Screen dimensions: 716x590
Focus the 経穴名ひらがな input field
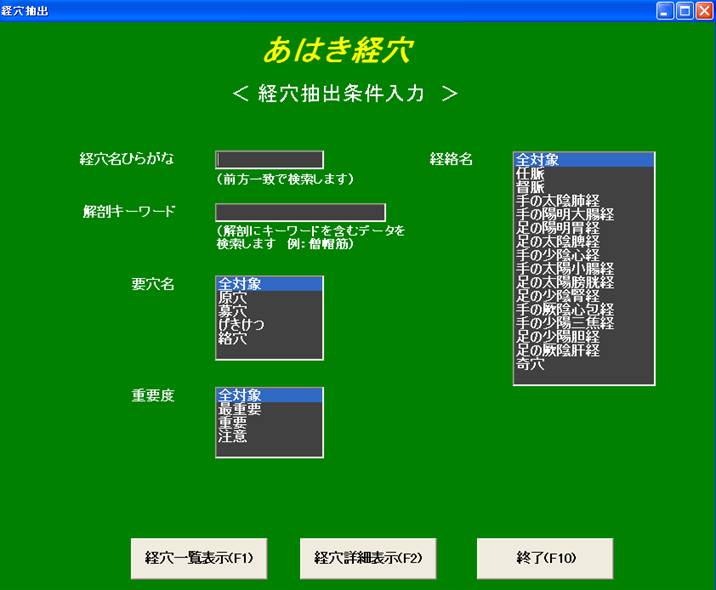click(269, 160)
